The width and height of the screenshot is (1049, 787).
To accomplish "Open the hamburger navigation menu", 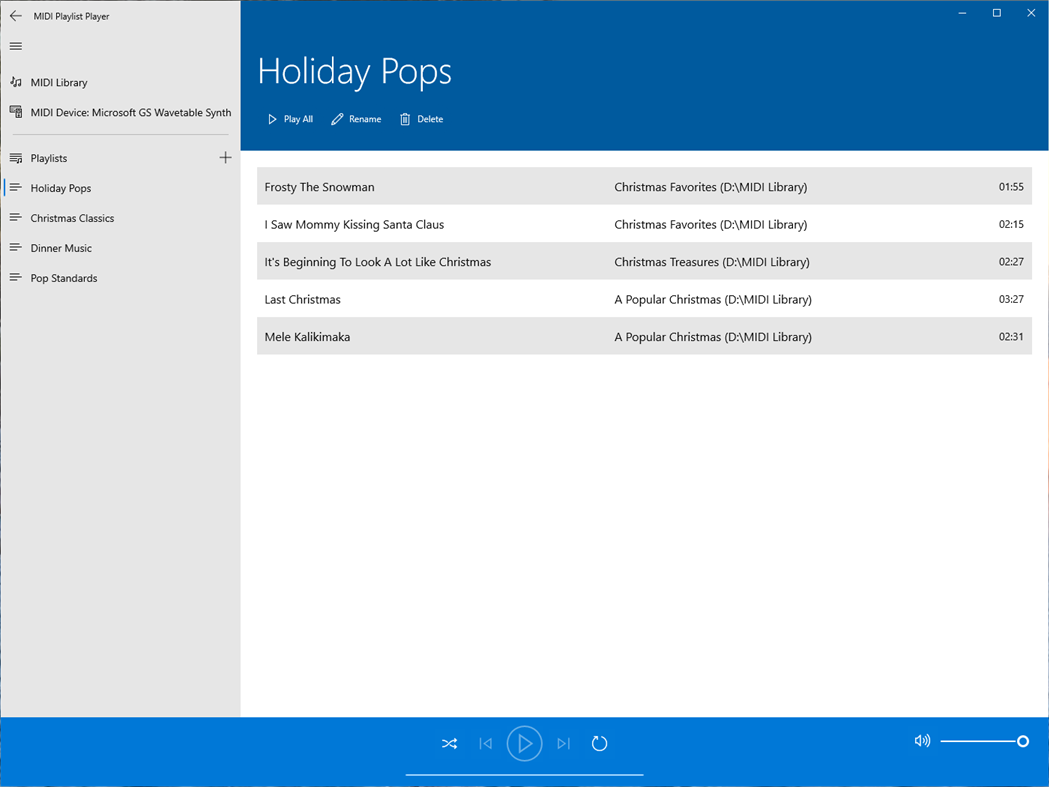I will (x=15, y=46).
